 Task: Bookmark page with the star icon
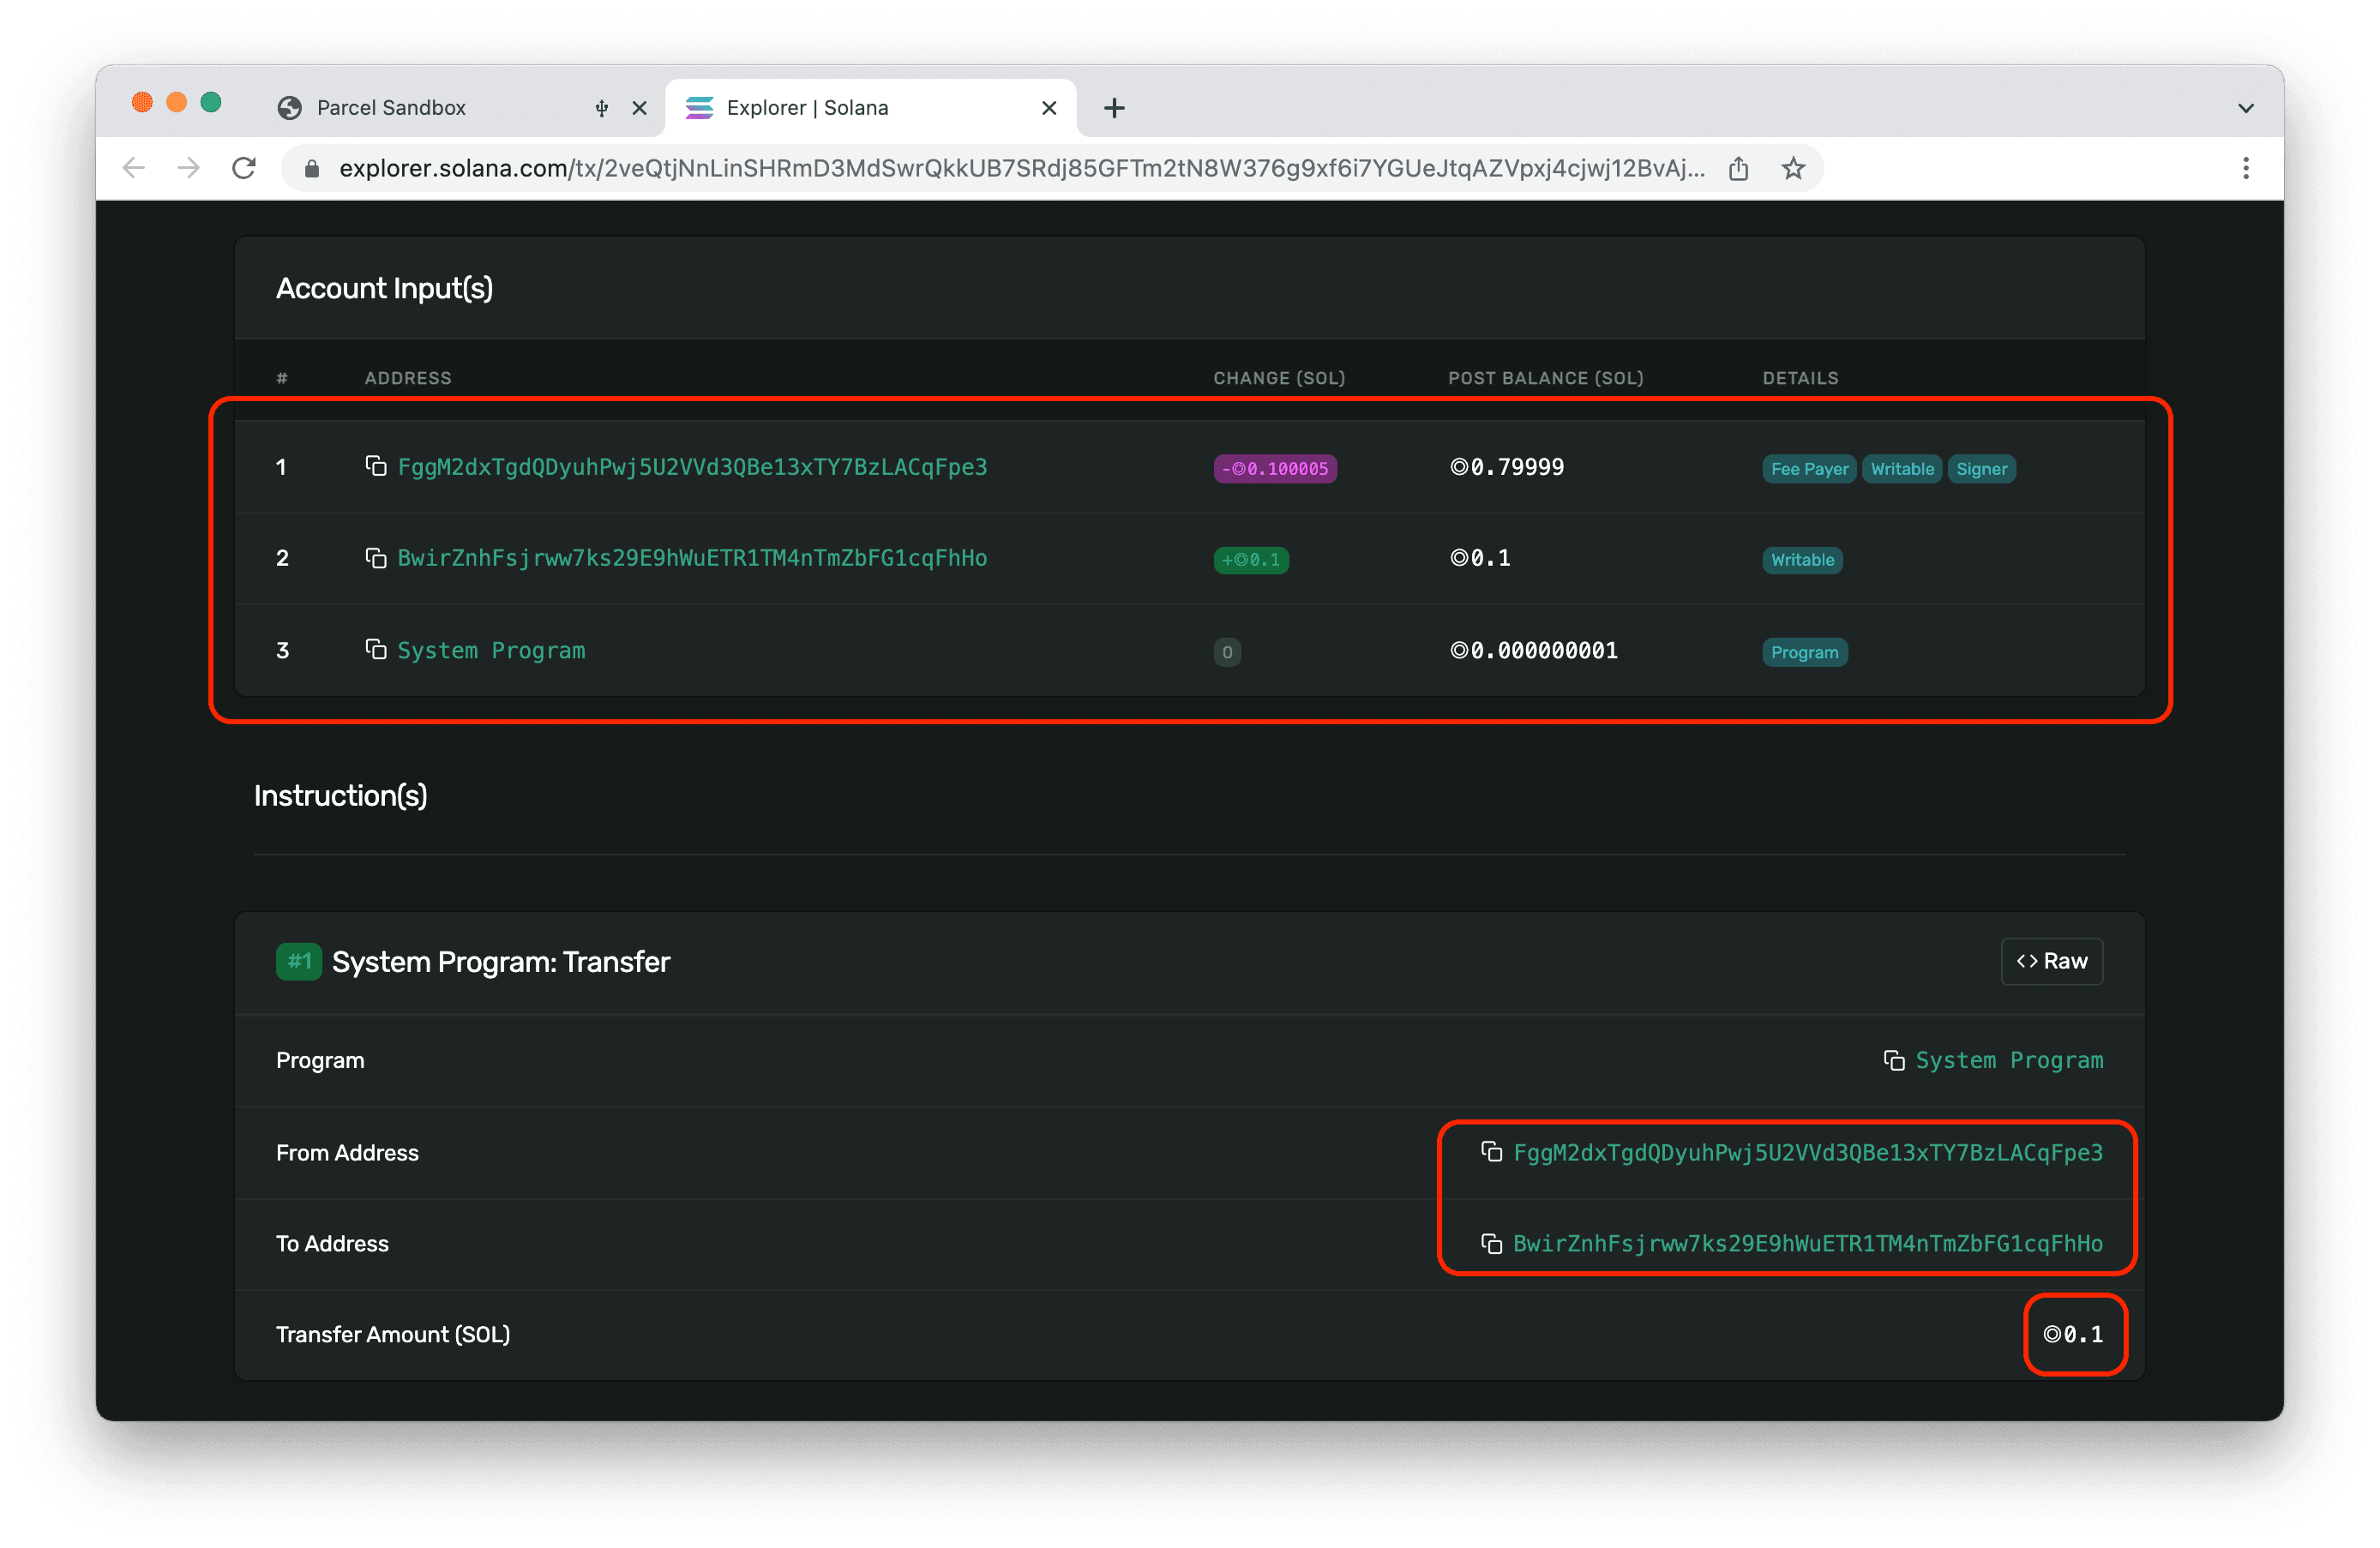click(x=1793, y=169)
